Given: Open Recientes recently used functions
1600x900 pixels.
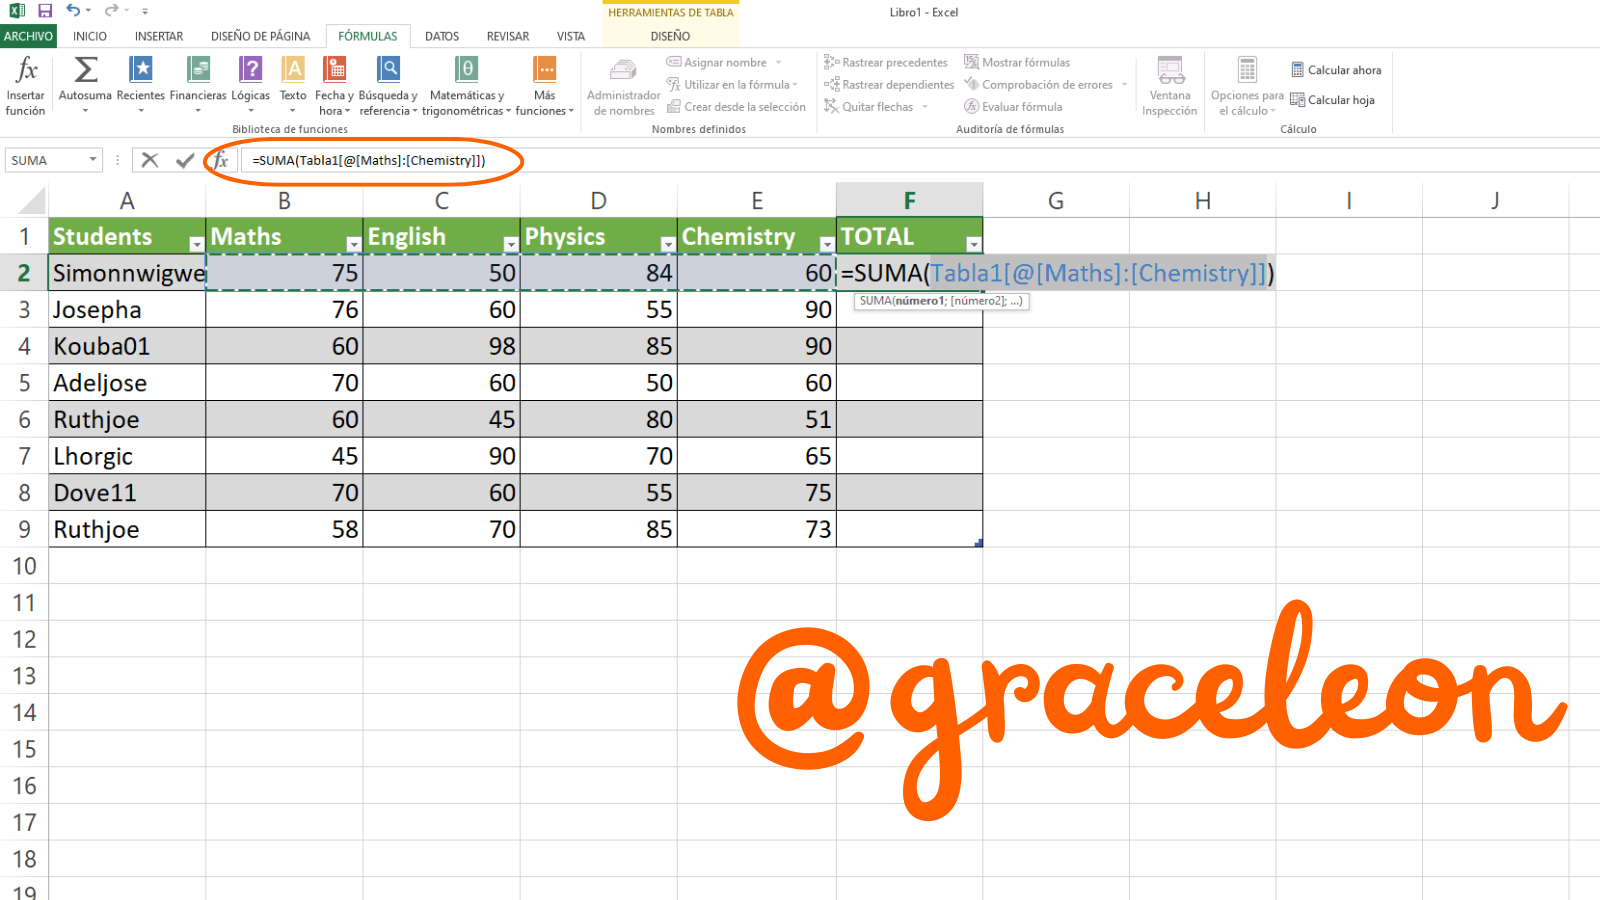Looking at the screenshot, I should [x=141, y=86].
